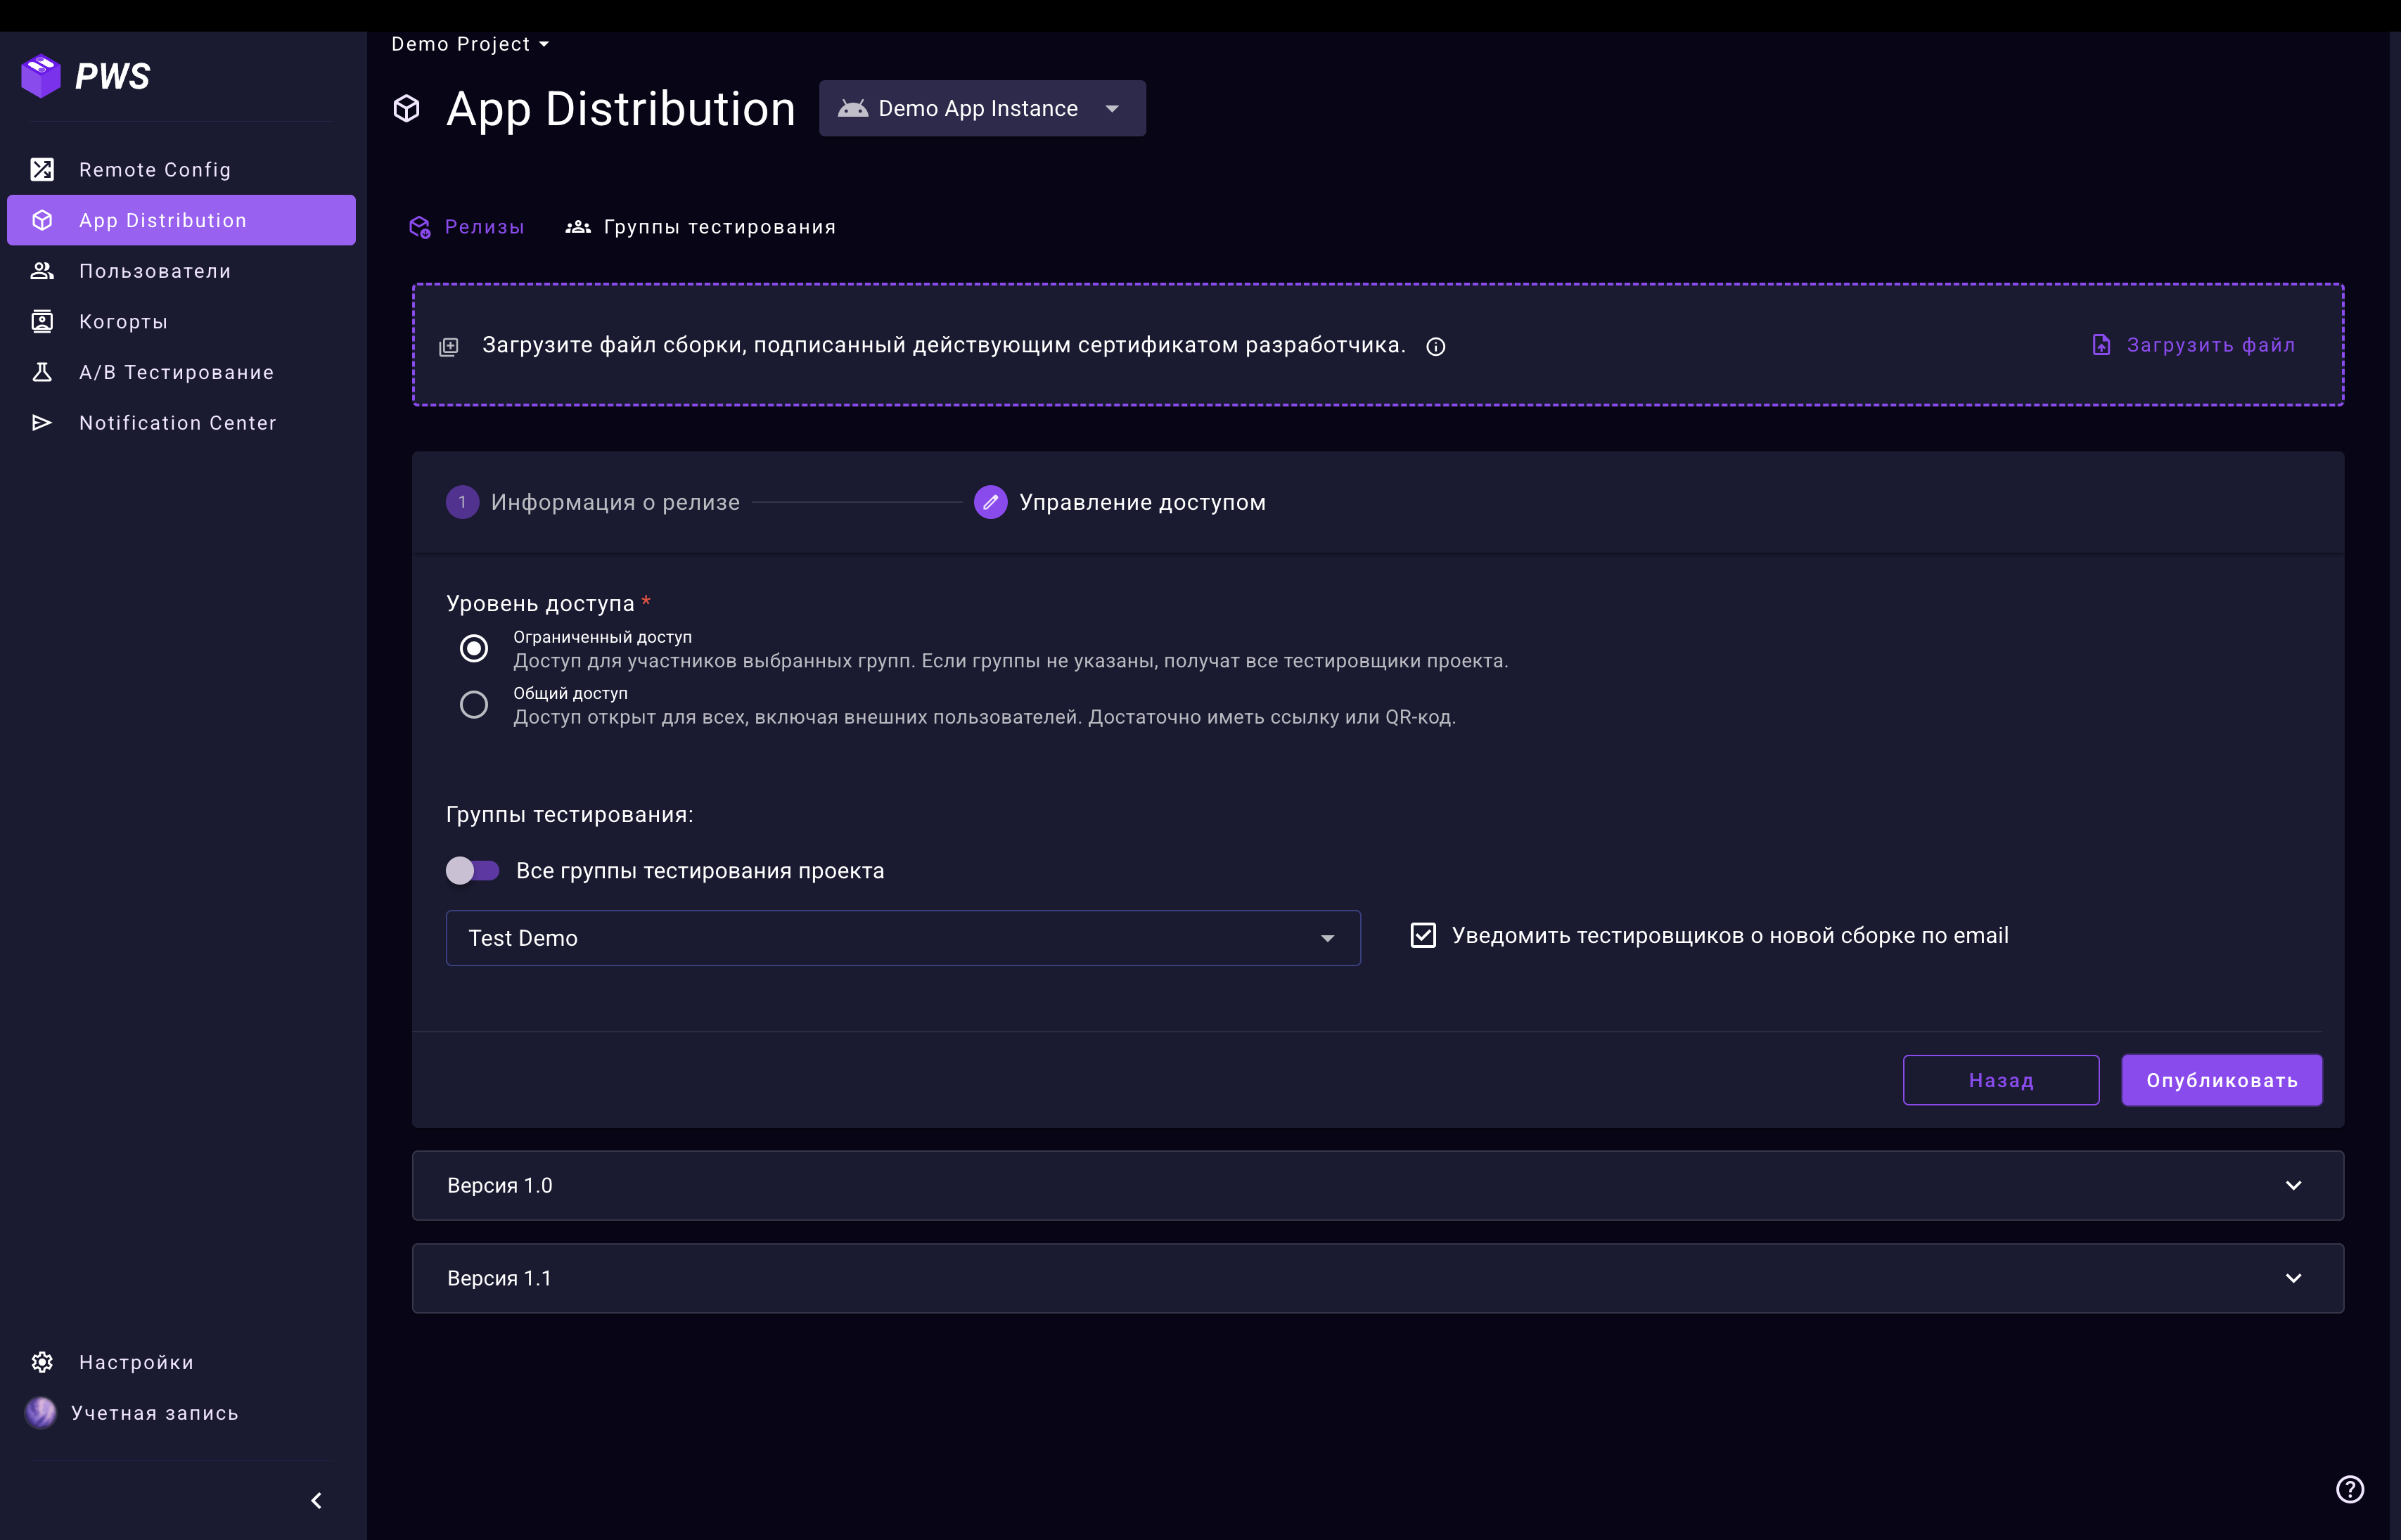The image size is (2401, 1540).
Task: Select the Общий доступ radio button
Action: (474, 705)
